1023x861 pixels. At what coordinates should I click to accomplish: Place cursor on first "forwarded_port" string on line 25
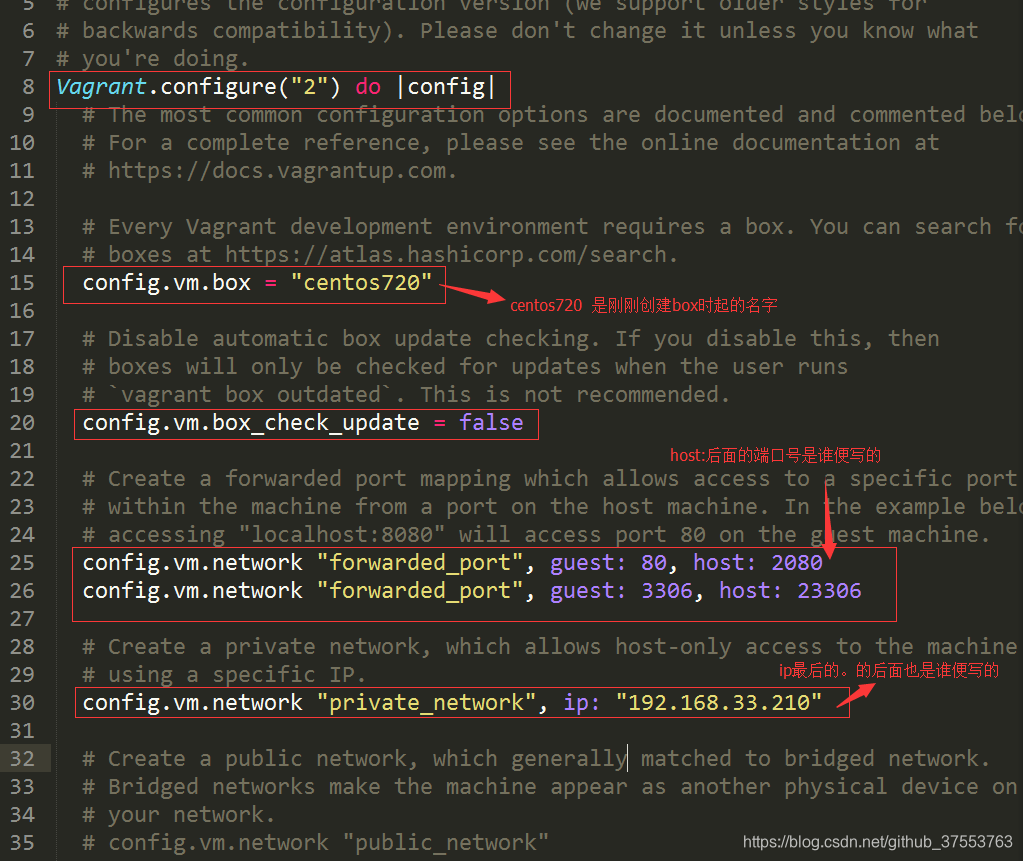click(x=420, y=563)
